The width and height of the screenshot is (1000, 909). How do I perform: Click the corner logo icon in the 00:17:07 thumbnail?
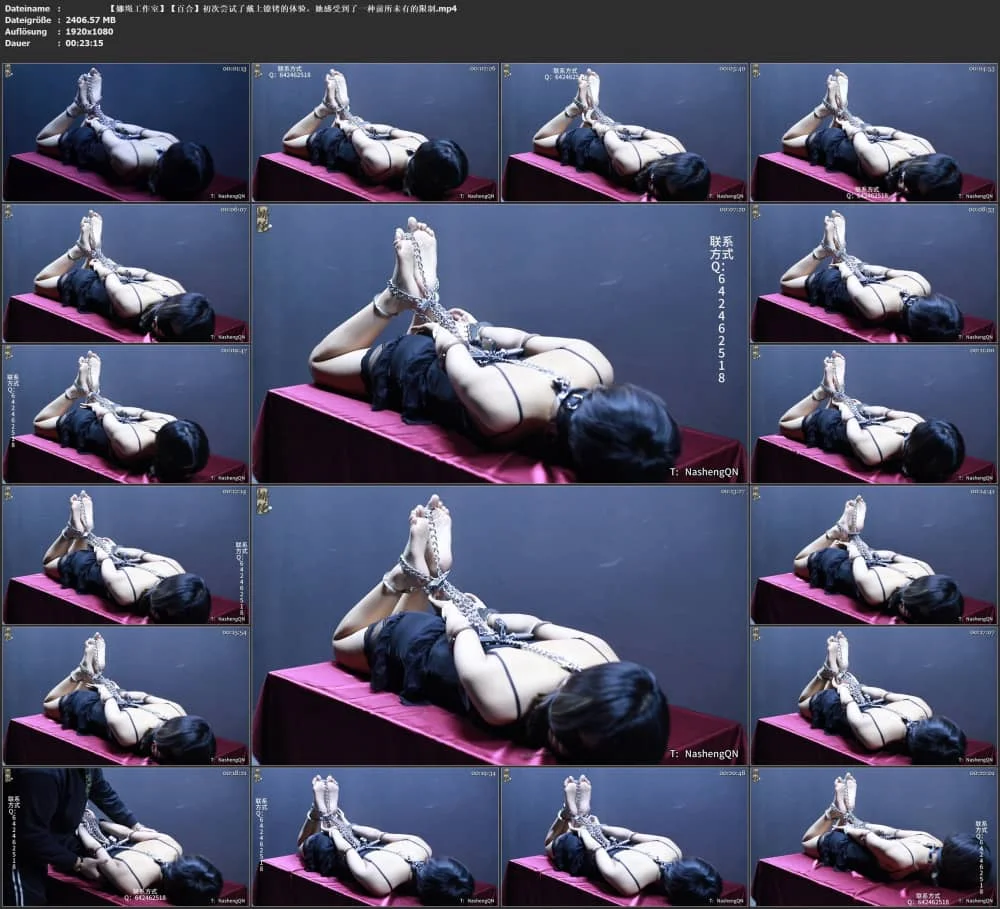pos(757,634)
